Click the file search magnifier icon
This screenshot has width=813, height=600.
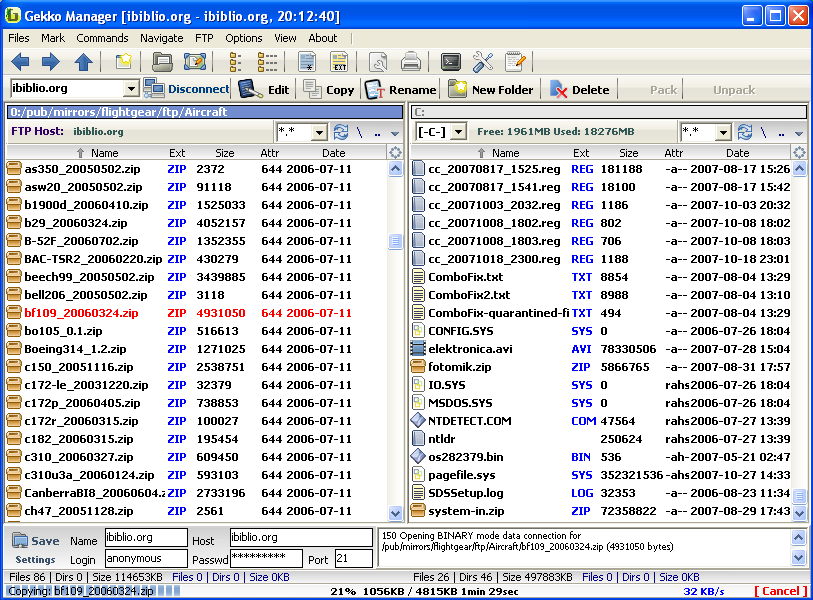[x=378, y=62]
